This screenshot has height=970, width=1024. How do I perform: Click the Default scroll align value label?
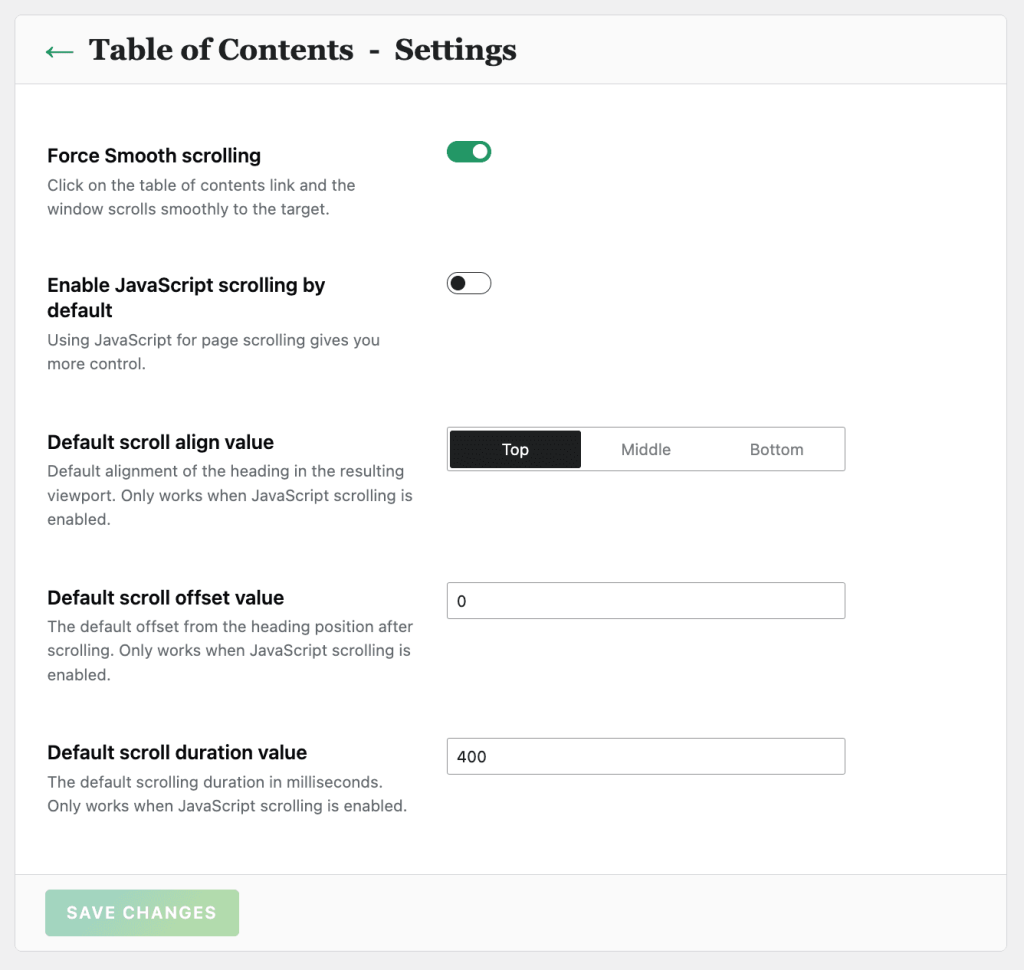tap(160, 442)
